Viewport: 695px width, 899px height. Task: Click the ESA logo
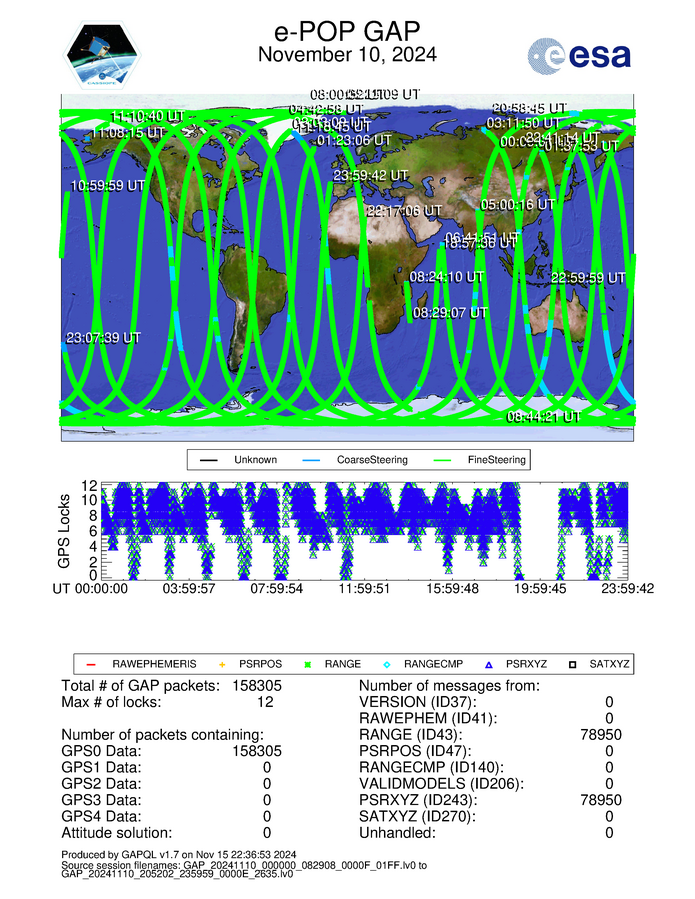(580, 55)
